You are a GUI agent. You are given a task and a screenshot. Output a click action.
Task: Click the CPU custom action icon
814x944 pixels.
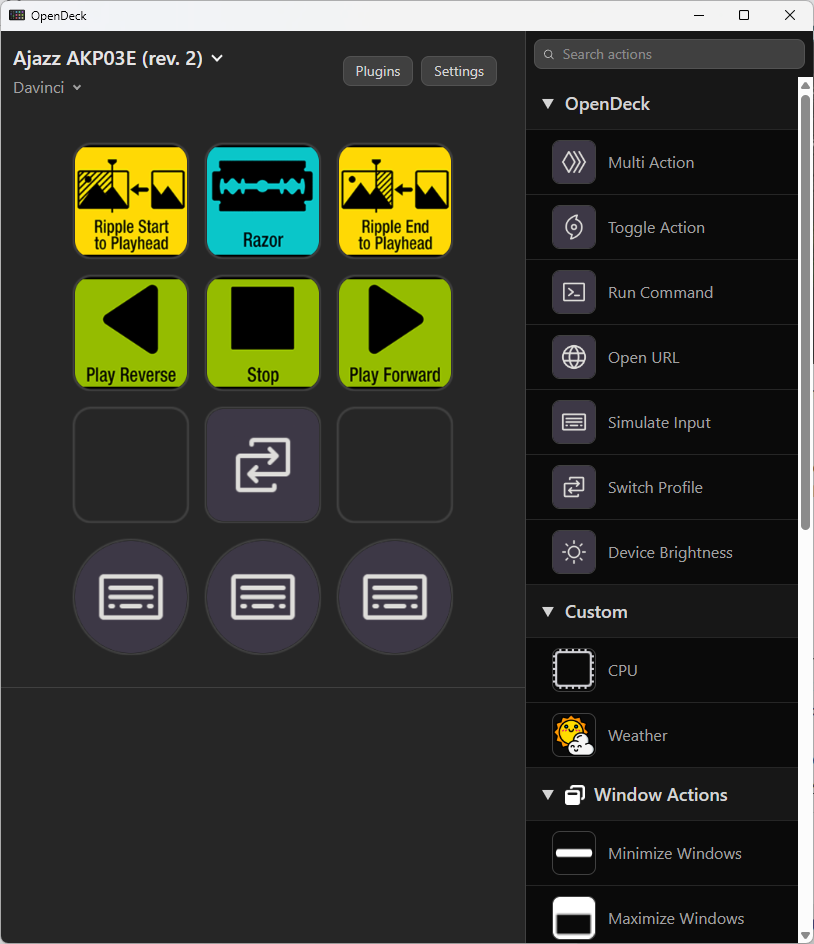[574, 670]
